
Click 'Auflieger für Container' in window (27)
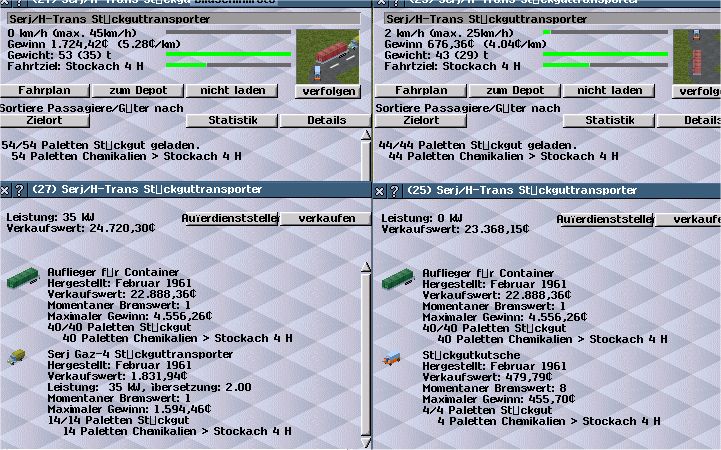tap(113, 272)
